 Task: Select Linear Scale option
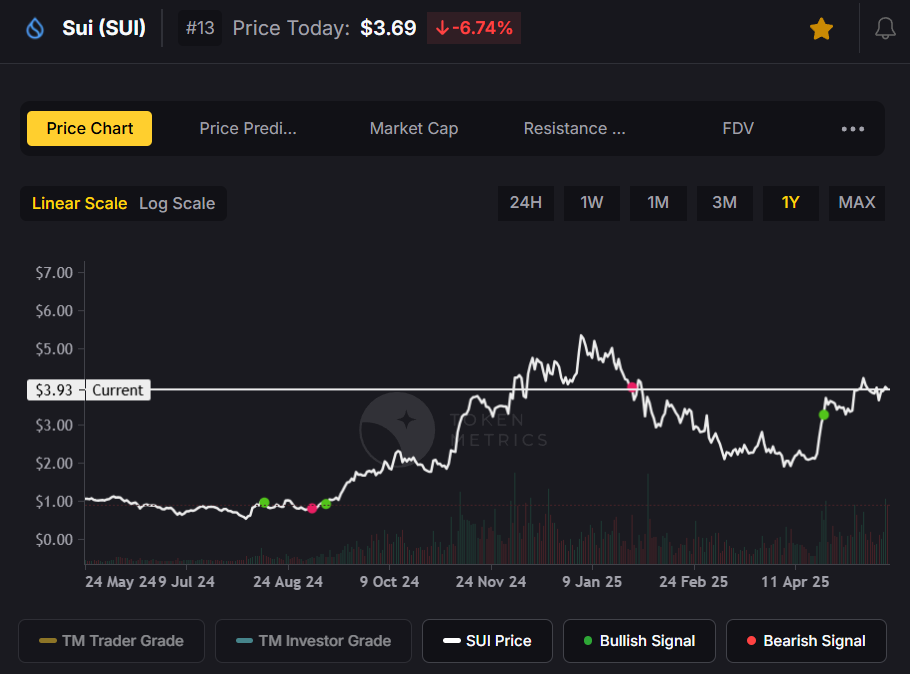click(80, 203)
